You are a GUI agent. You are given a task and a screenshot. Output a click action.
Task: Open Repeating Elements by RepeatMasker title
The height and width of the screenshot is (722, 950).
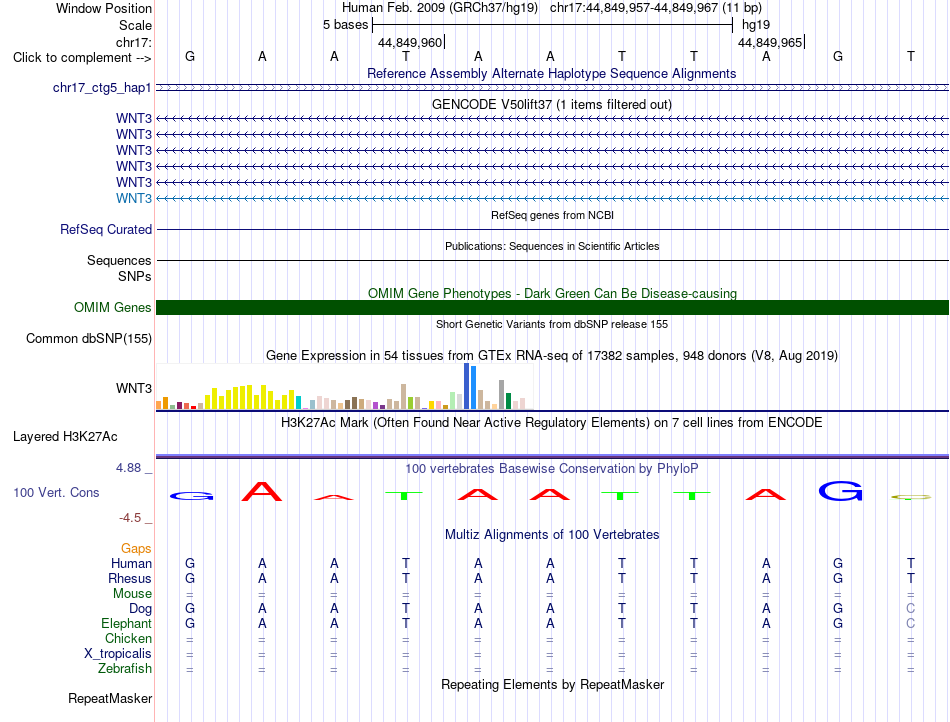tap(552, 684)
